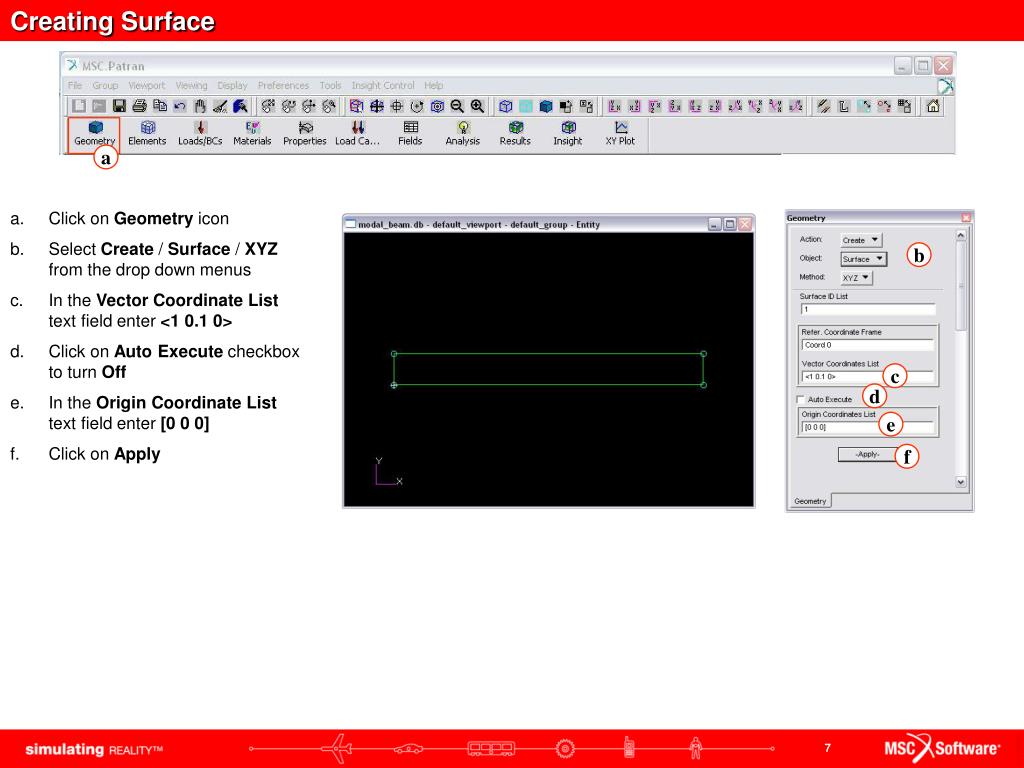Click the Print toolbar icon
This screenshot has height=768, width=1024.
tap(139, 106)
